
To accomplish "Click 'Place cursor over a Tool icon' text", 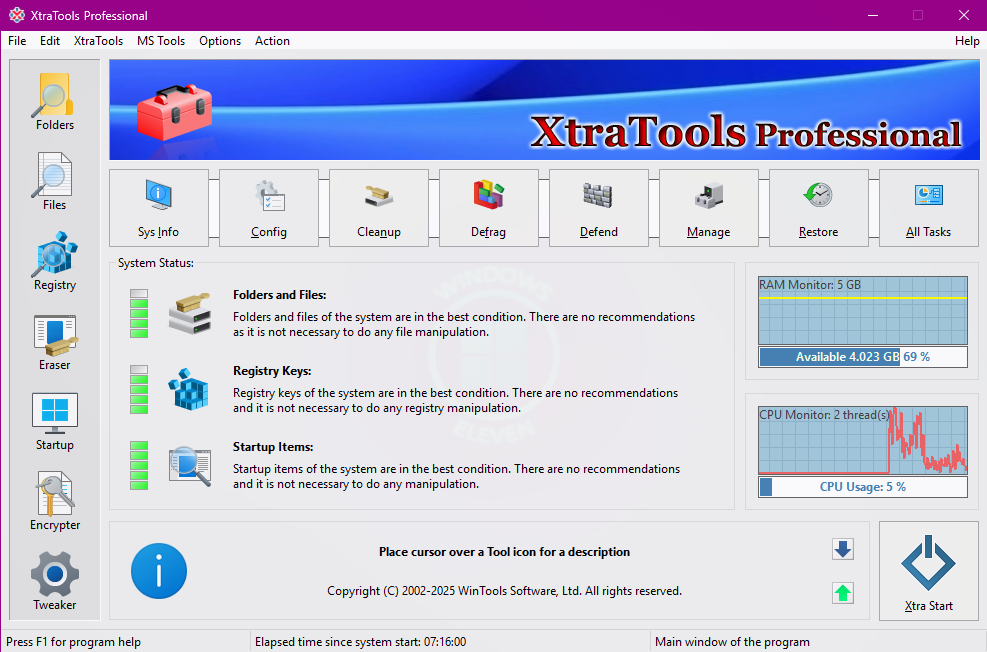I will click(x=505, y=552).
